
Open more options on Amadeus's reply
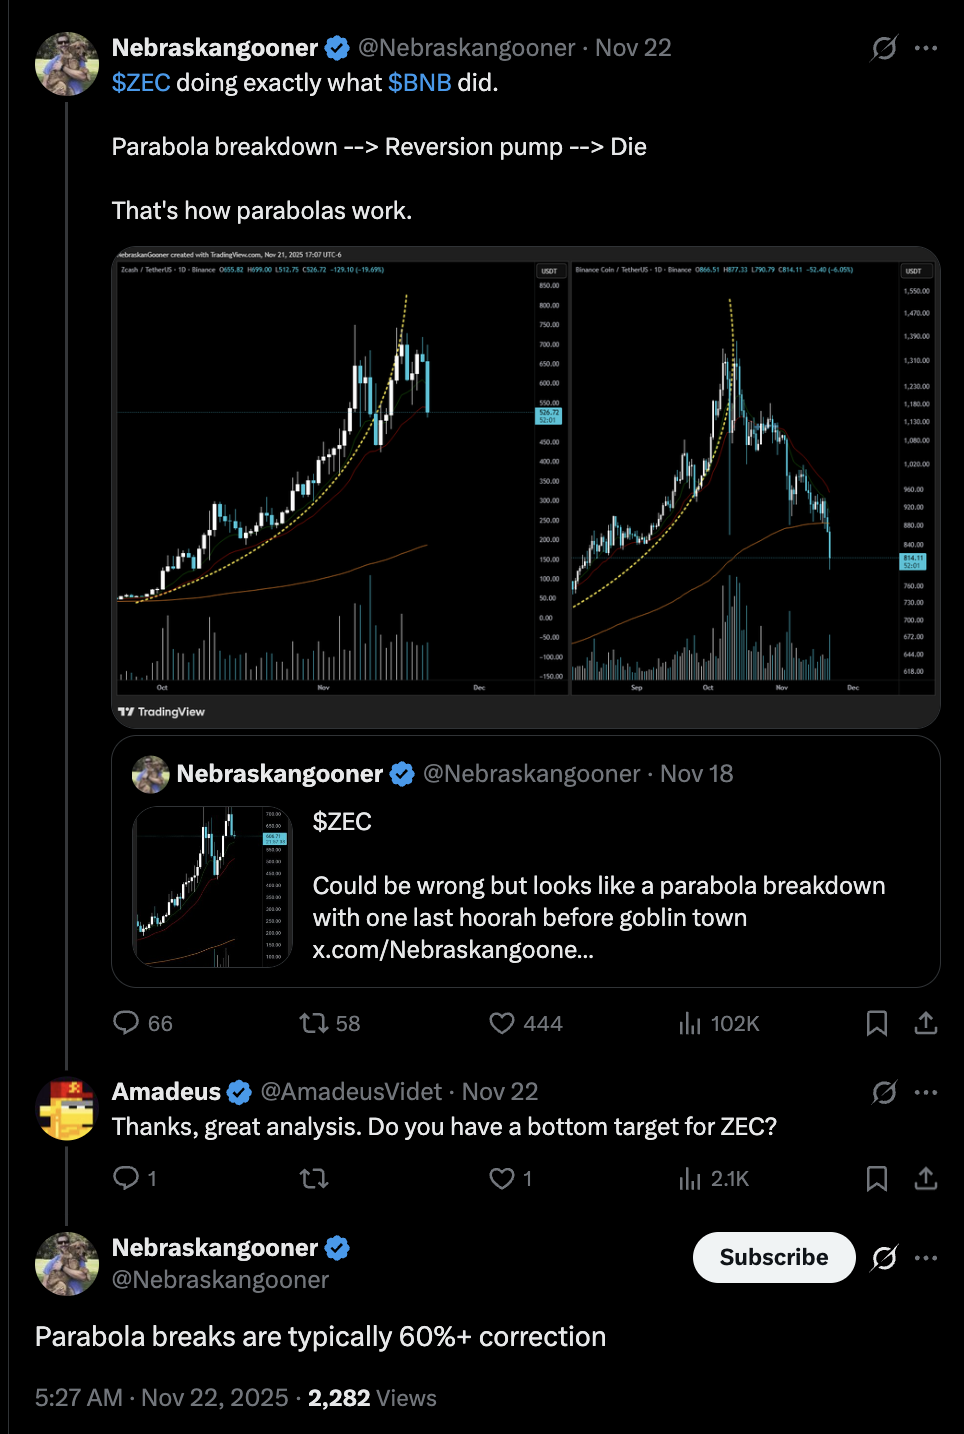click(x=926, y=1092)
